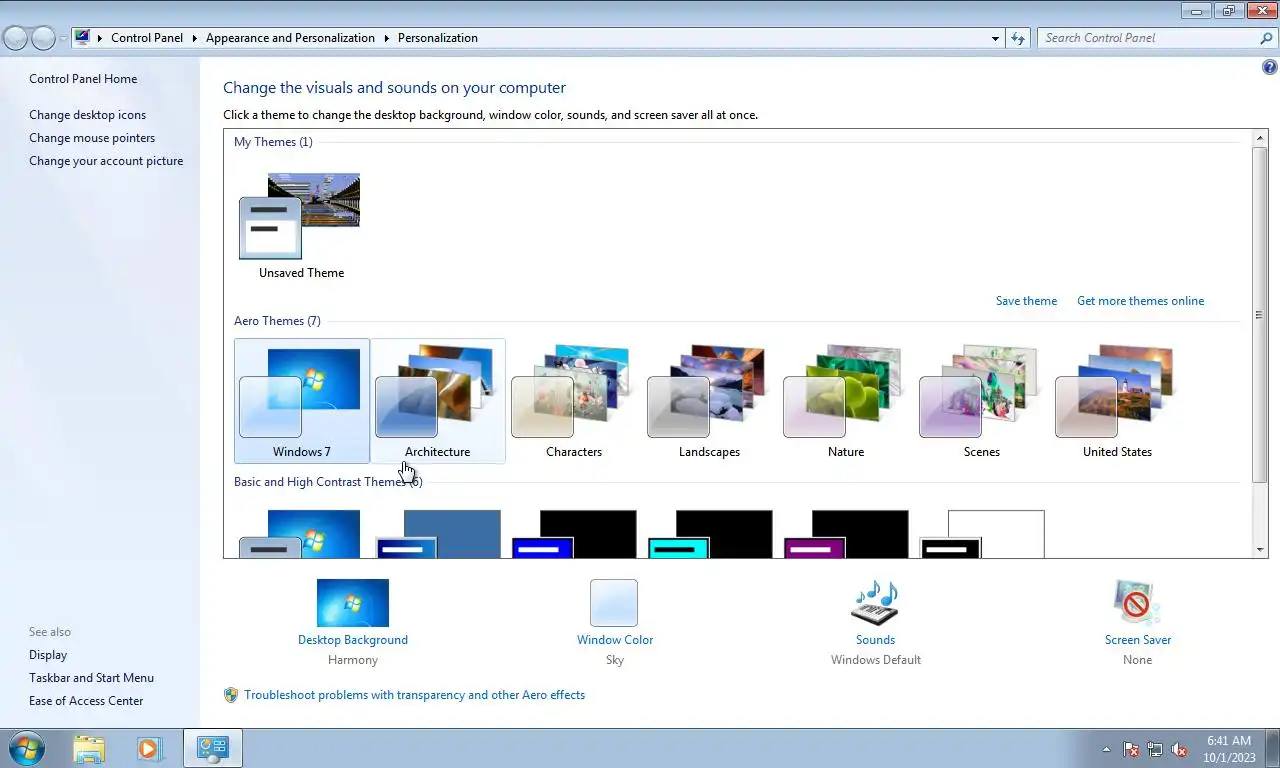
Task: Click the themes list scroll down arrow
Action: pyautogui.click(x=1260, y=549)
